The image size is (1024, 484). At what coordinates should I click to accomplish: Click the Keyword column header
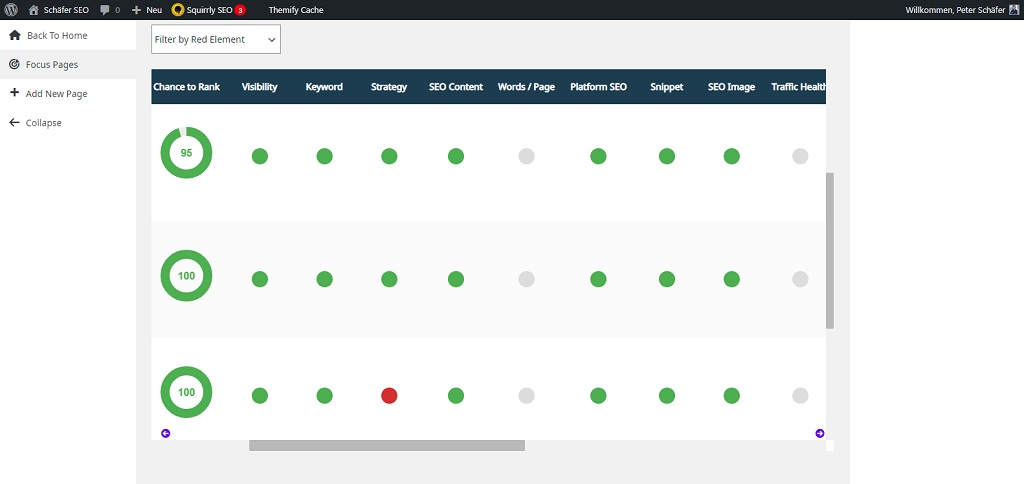click(x=324, y=87)
